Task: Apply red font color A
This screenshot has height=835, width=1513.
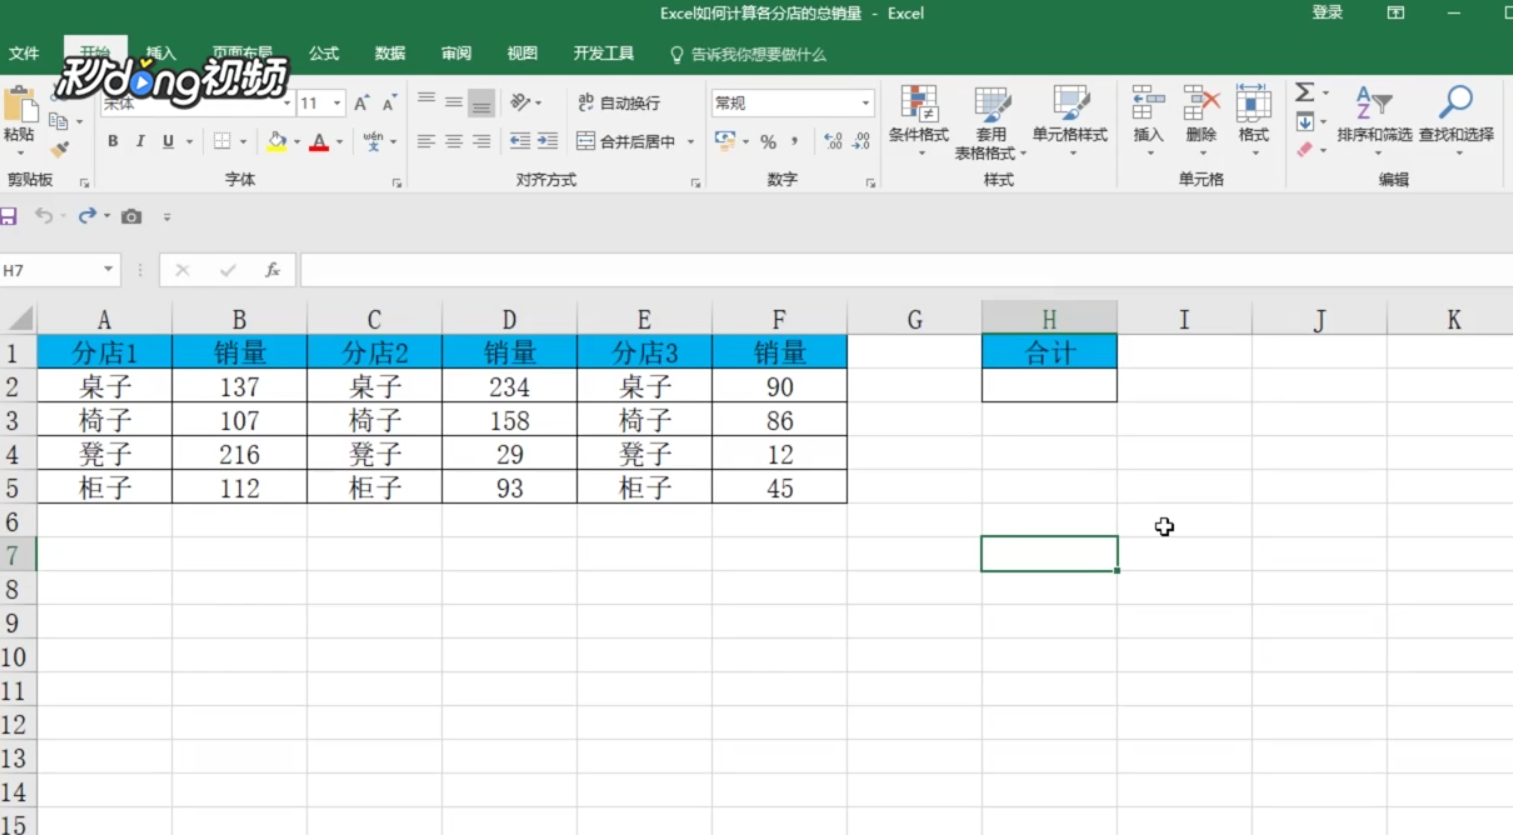Action: coord(319,142)
